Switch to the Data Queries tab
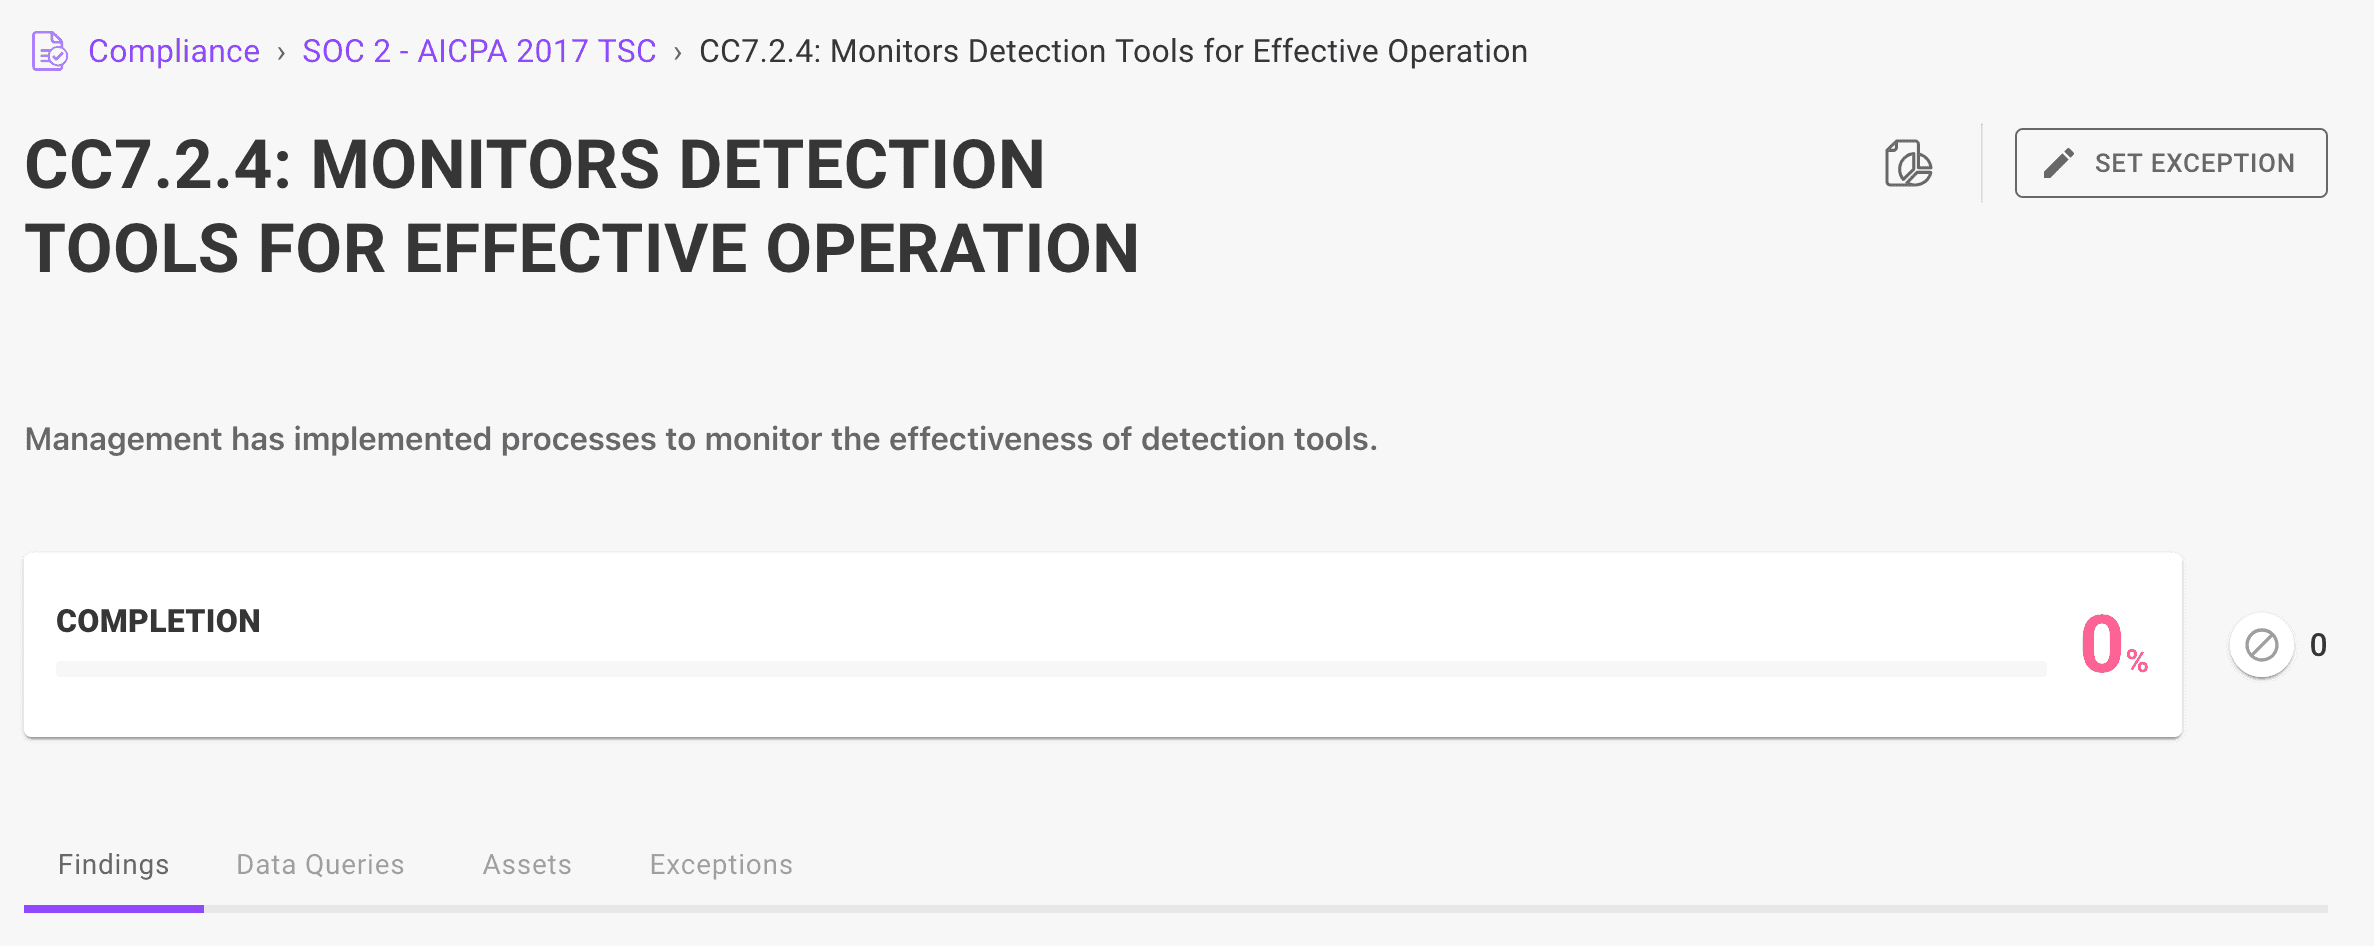 pos(320,864)
